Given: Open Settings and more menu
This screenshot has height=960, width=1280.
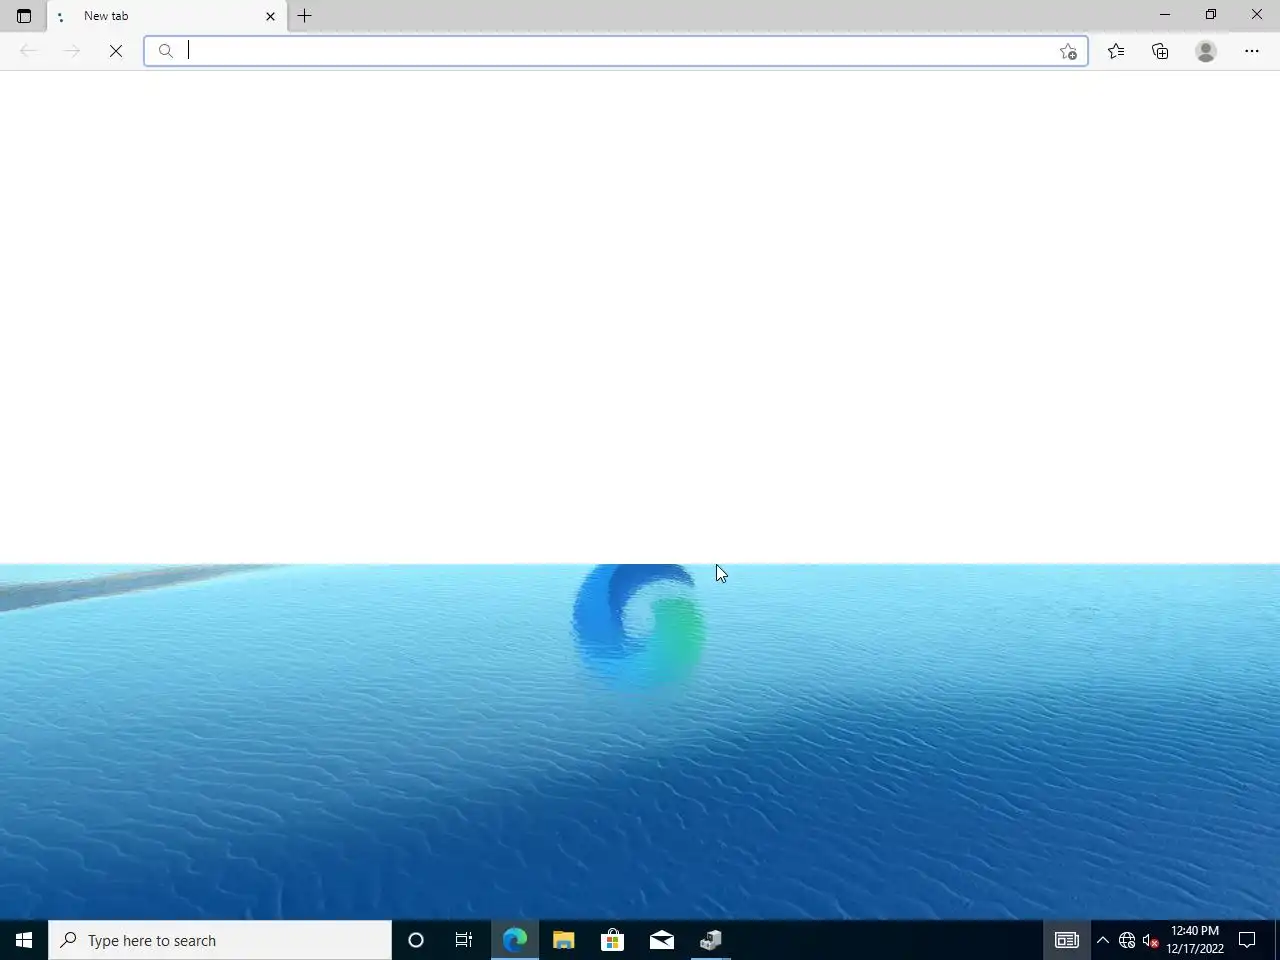Looking at the screenshot, I should pos(1252,51).
